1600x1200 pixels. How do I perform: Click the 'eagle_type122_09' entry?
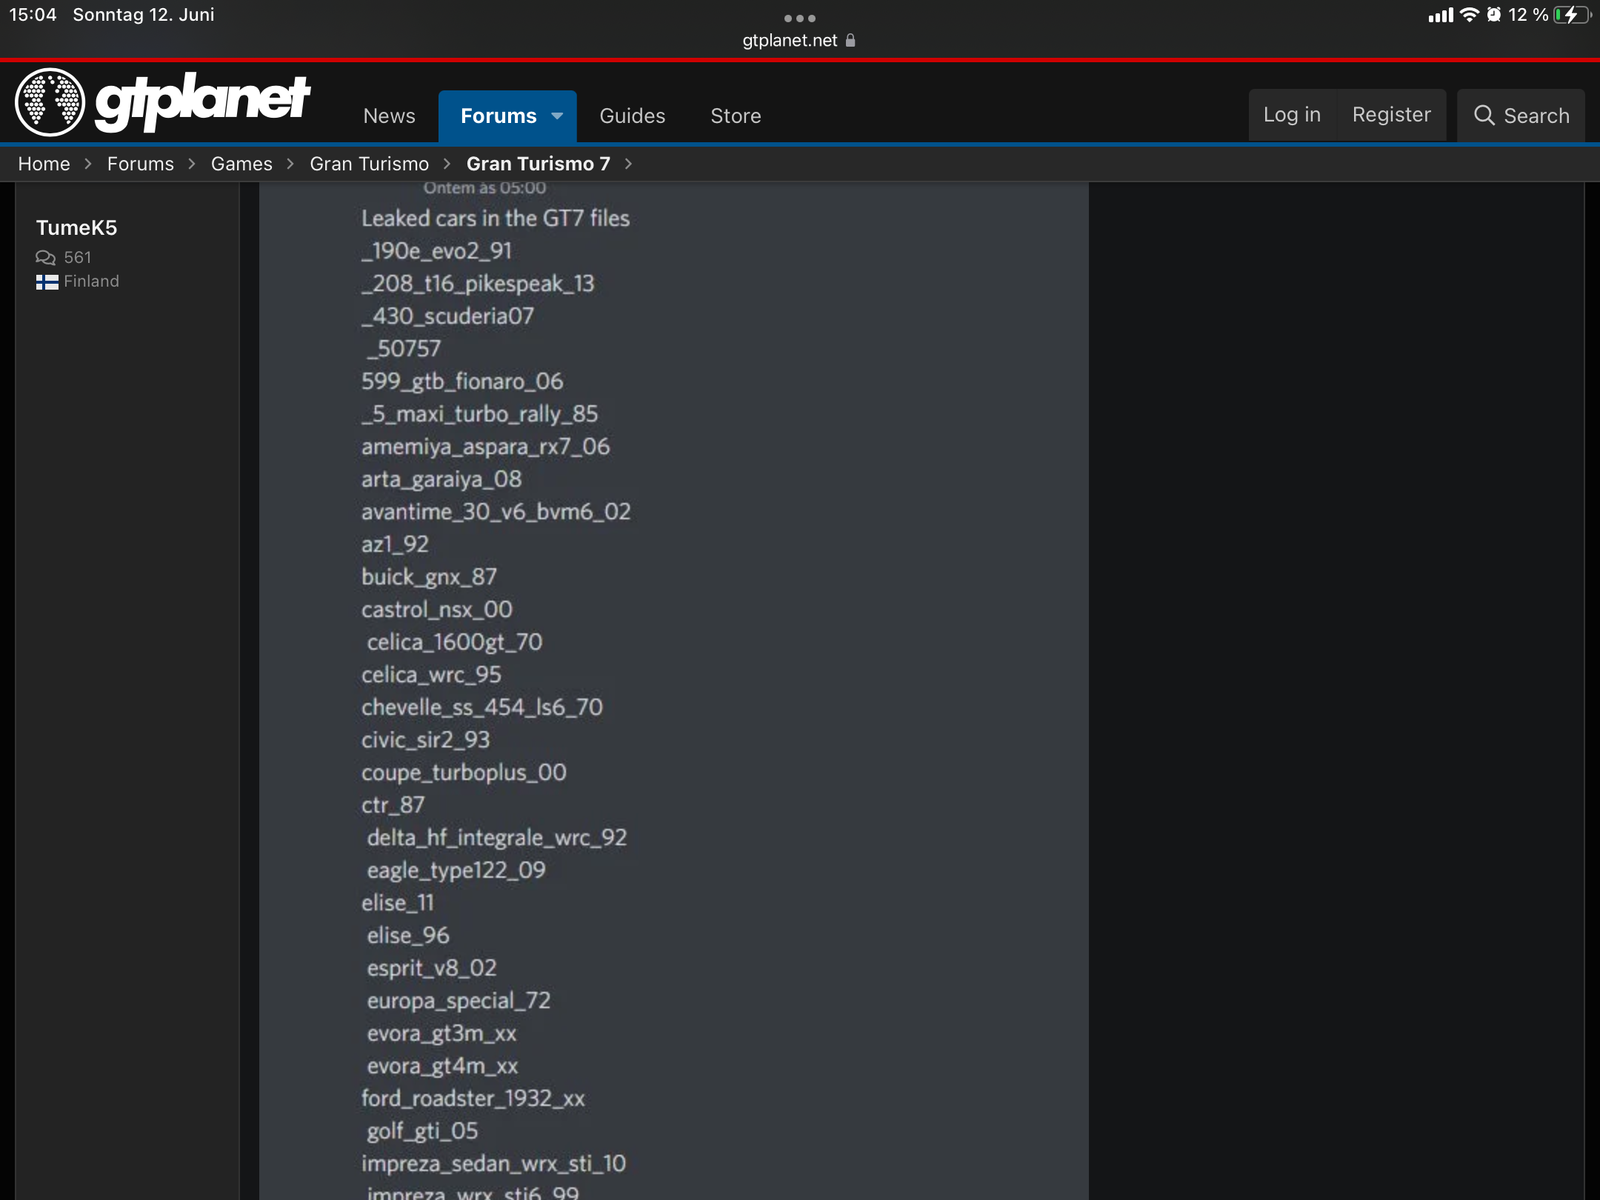pos(457,871)
